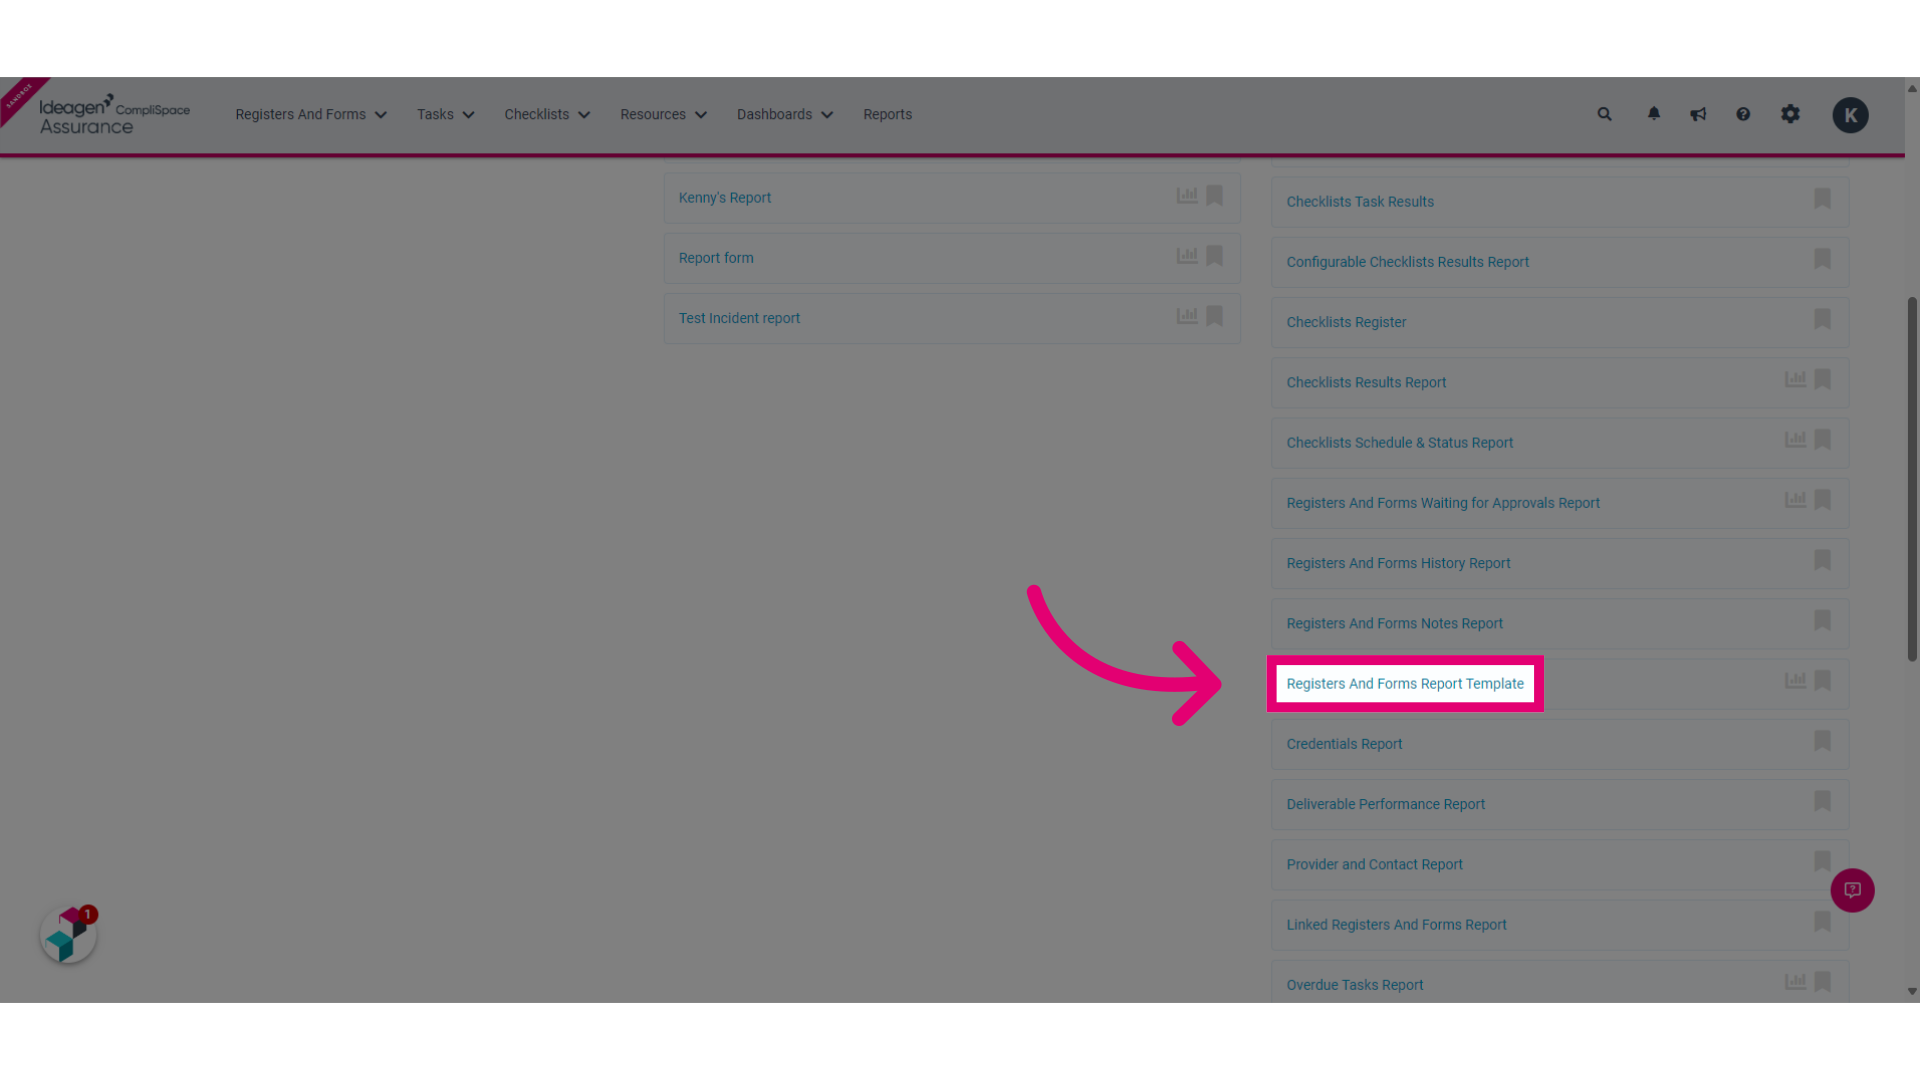Open Linked Registers And Forms Report
This screenshot has height=1080, width=1920.
coord(1396,925)
